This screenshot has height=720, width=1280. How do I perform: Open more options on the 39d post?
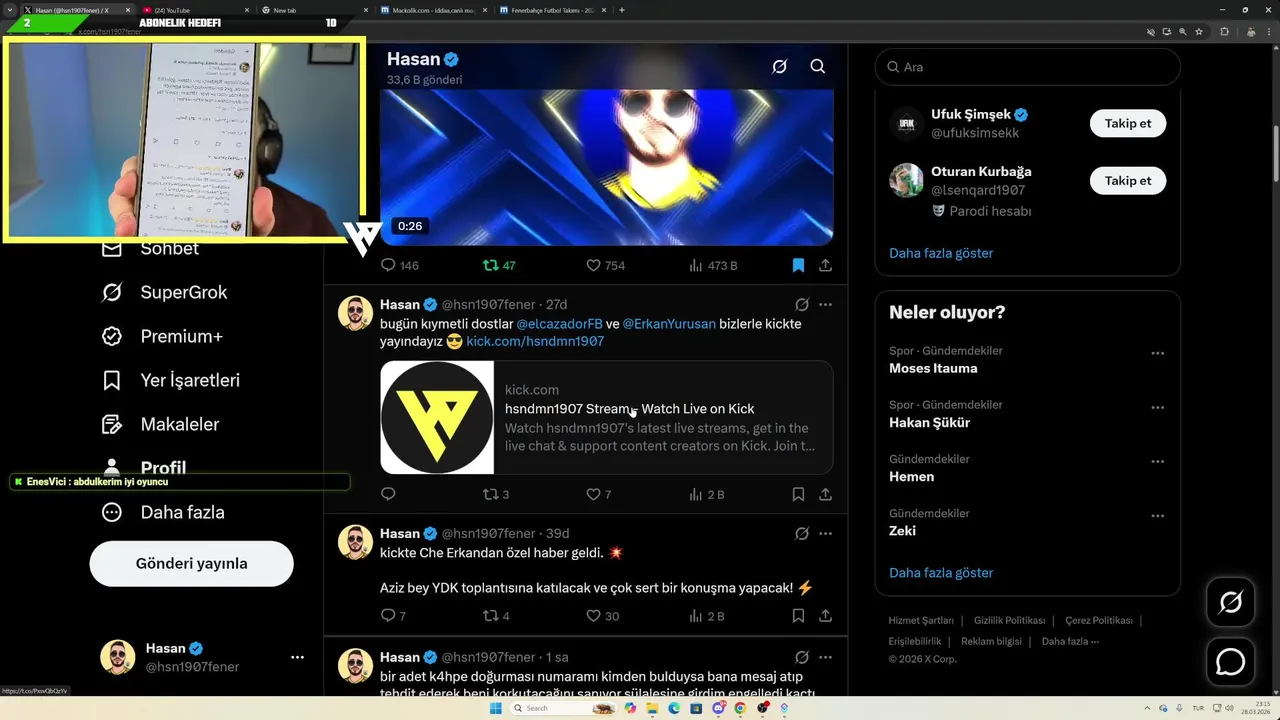(825, 533)
